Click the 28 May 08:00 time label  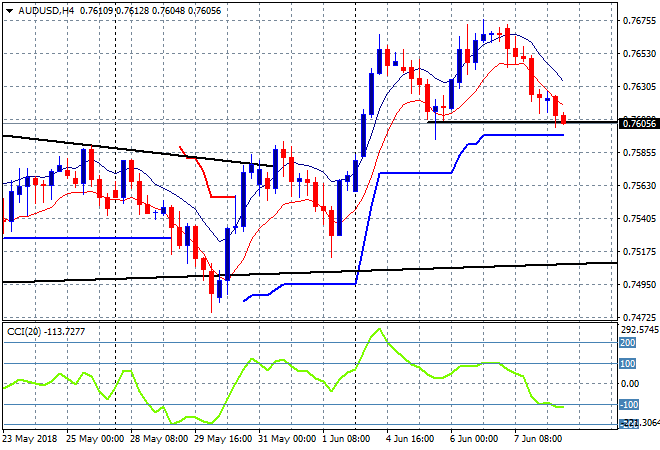pyautogui.click(x=159, y=438)
